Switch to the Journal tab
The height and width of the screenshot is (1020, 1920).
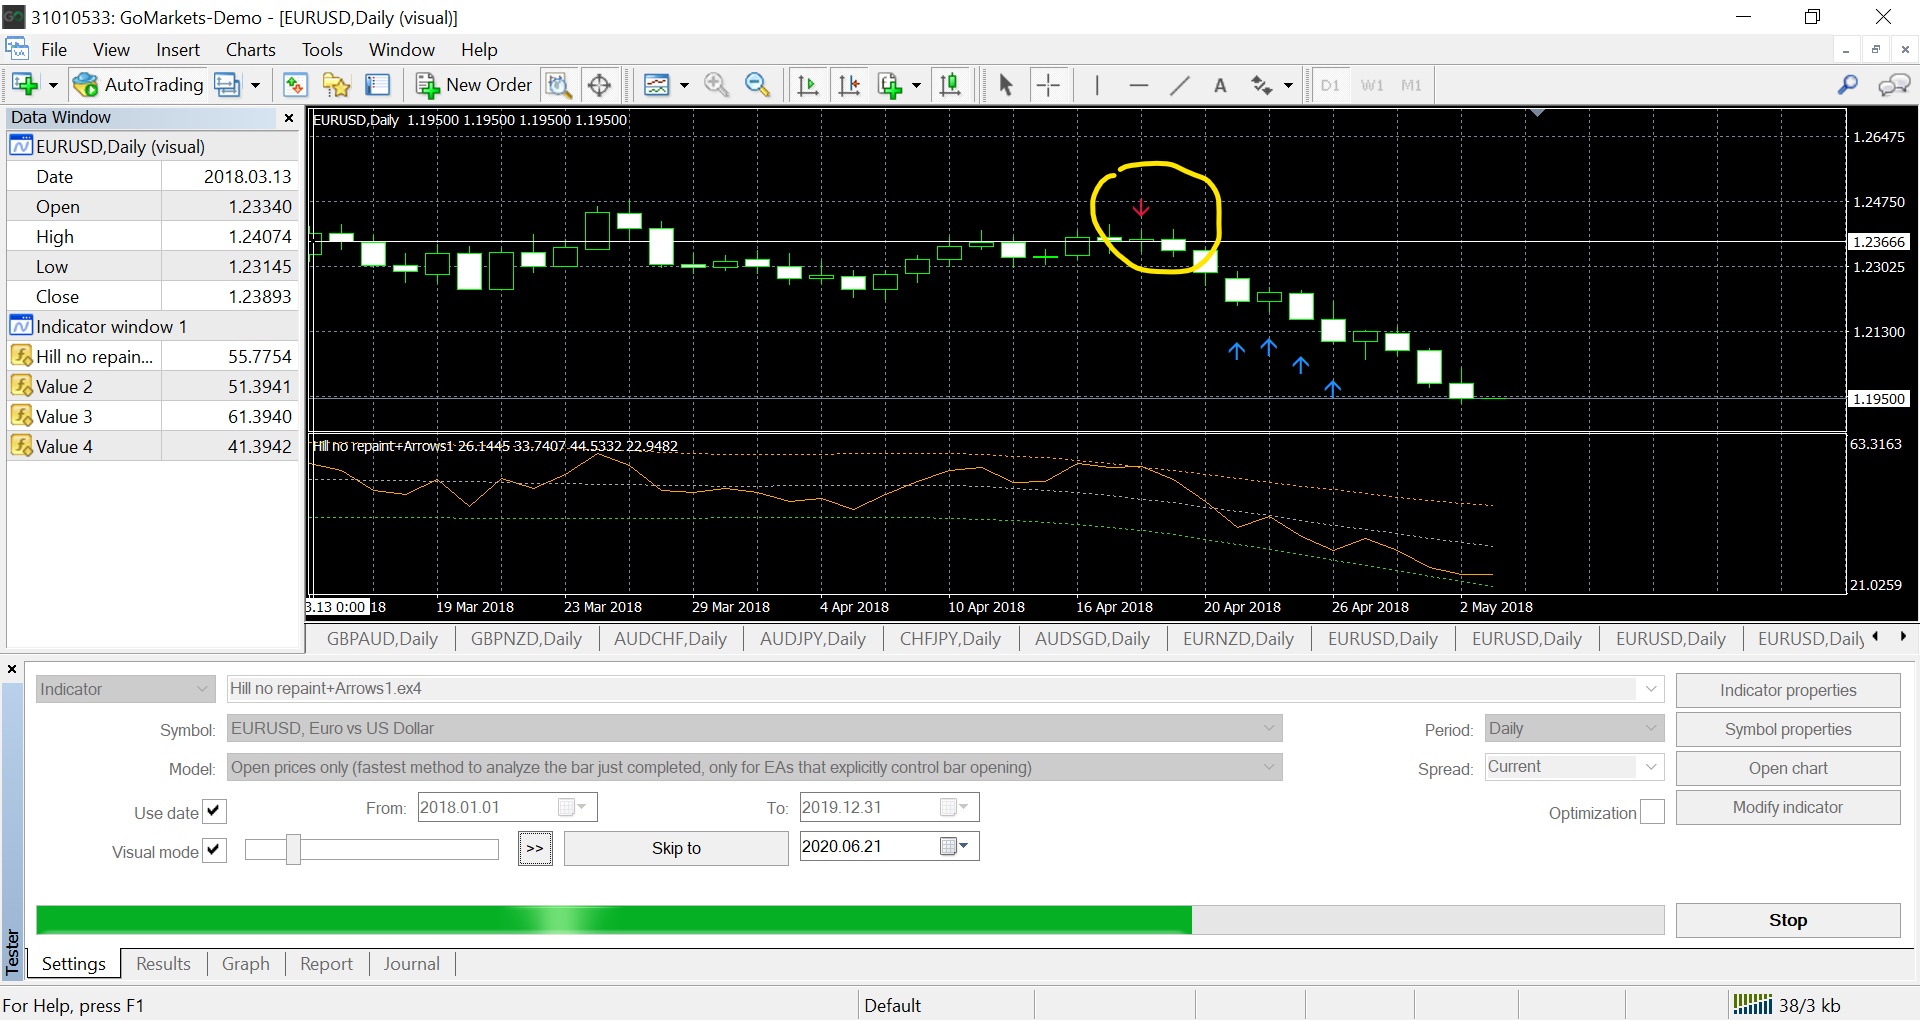click(x=411, y=964)
